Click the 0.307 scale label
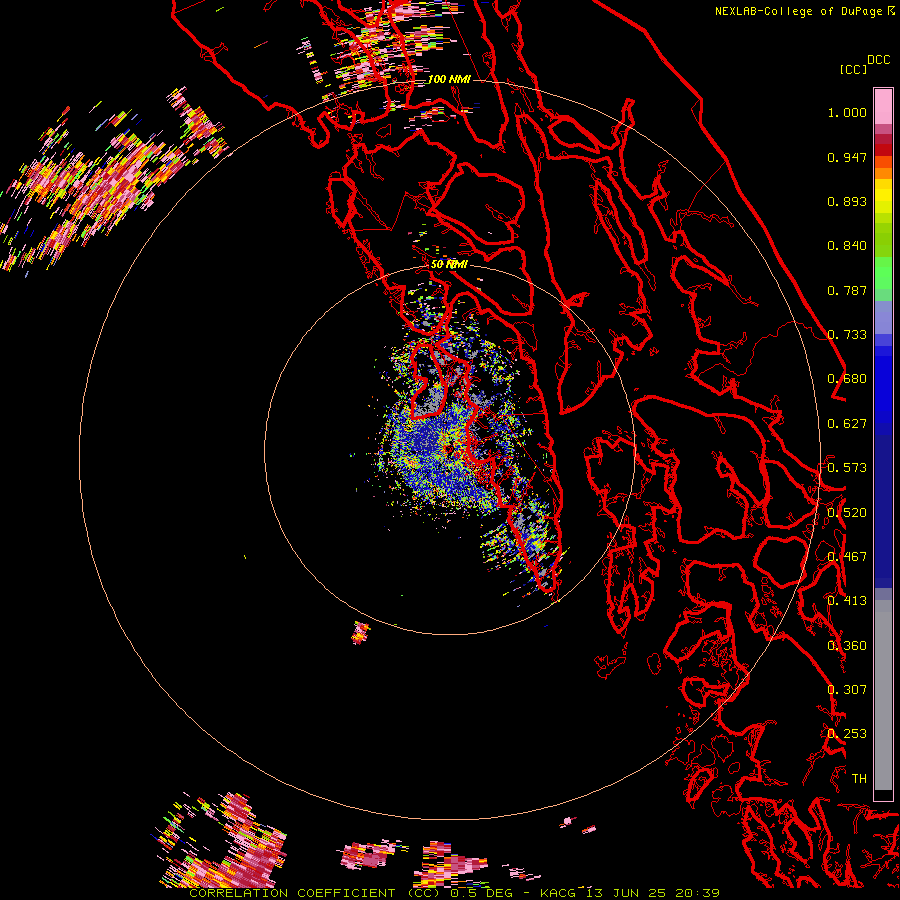 pyautogui.click(x=847, y=690)
